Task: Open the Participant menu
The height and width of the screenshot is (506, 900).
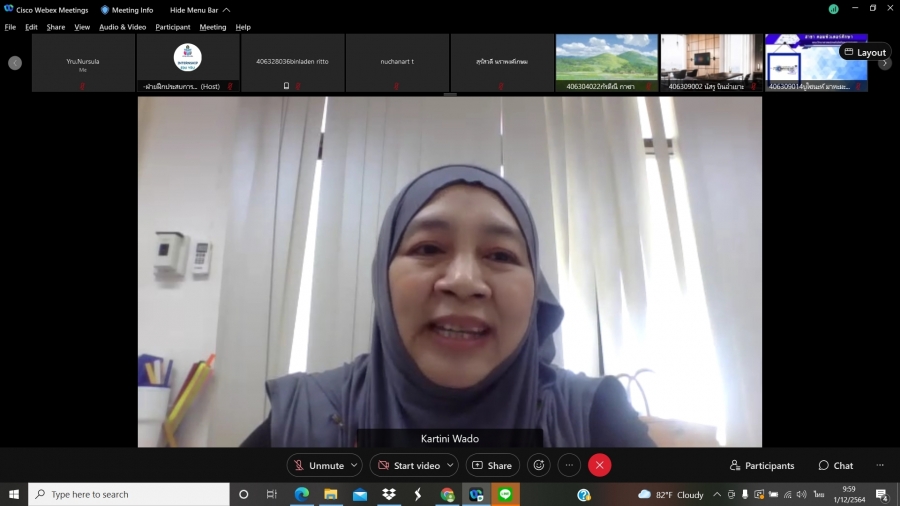Action: pyautogui.click(x=172, y=27)
